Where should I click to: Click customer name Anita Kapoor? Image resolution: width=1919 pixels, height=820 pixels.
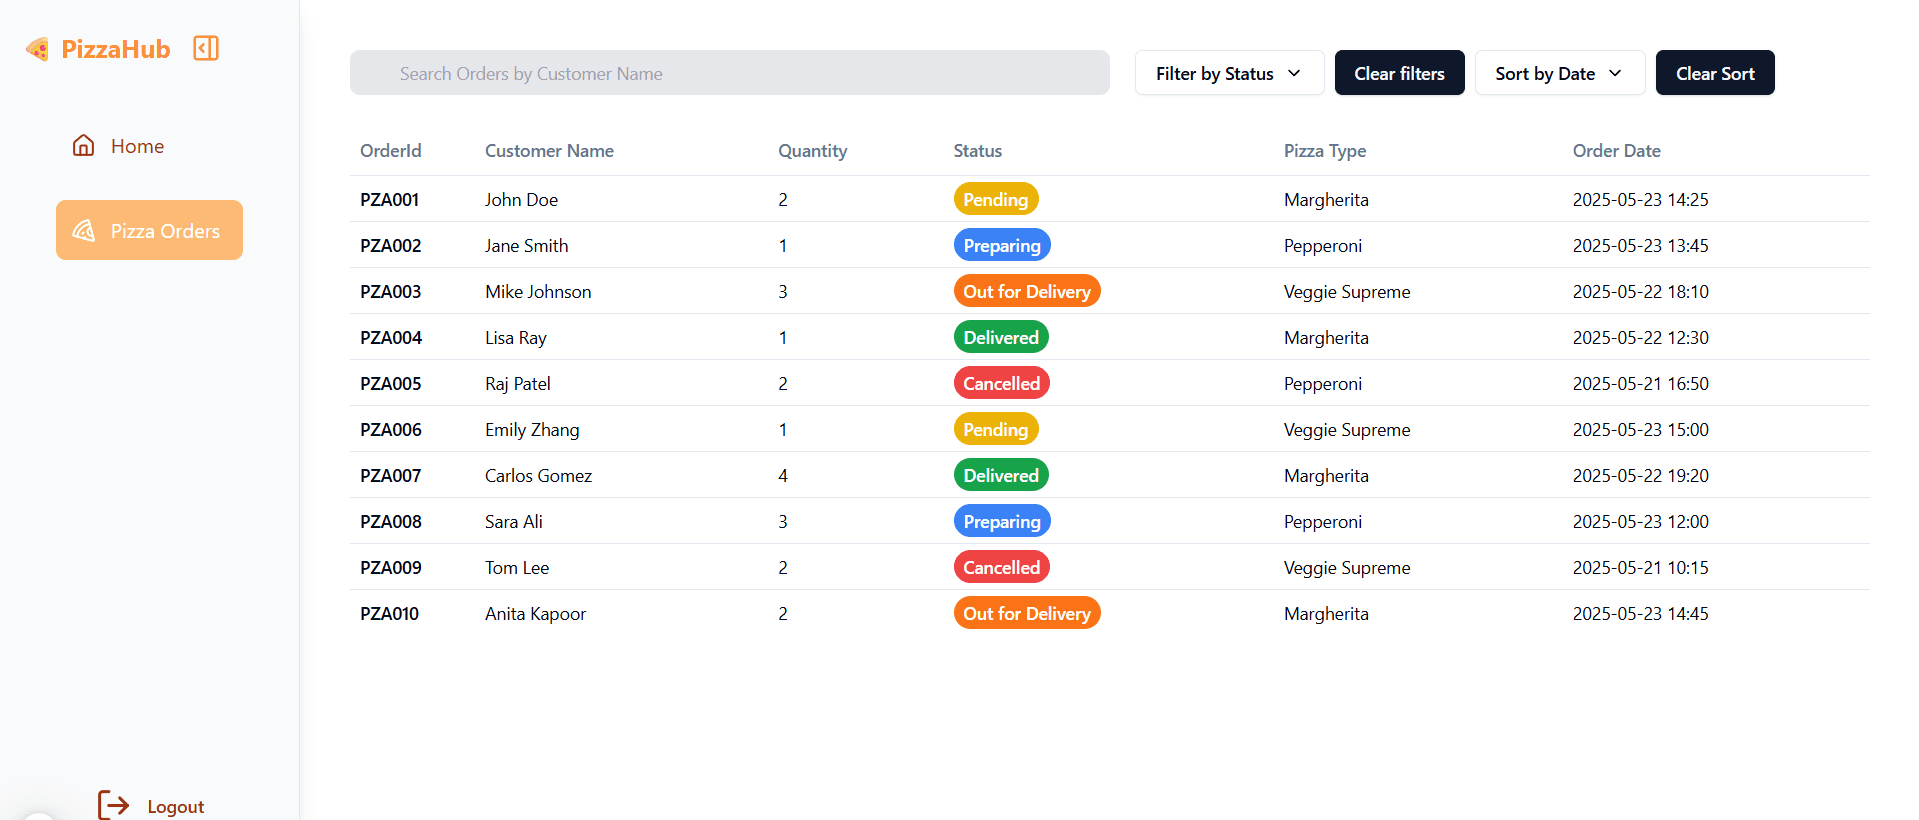tap(535, 614)
